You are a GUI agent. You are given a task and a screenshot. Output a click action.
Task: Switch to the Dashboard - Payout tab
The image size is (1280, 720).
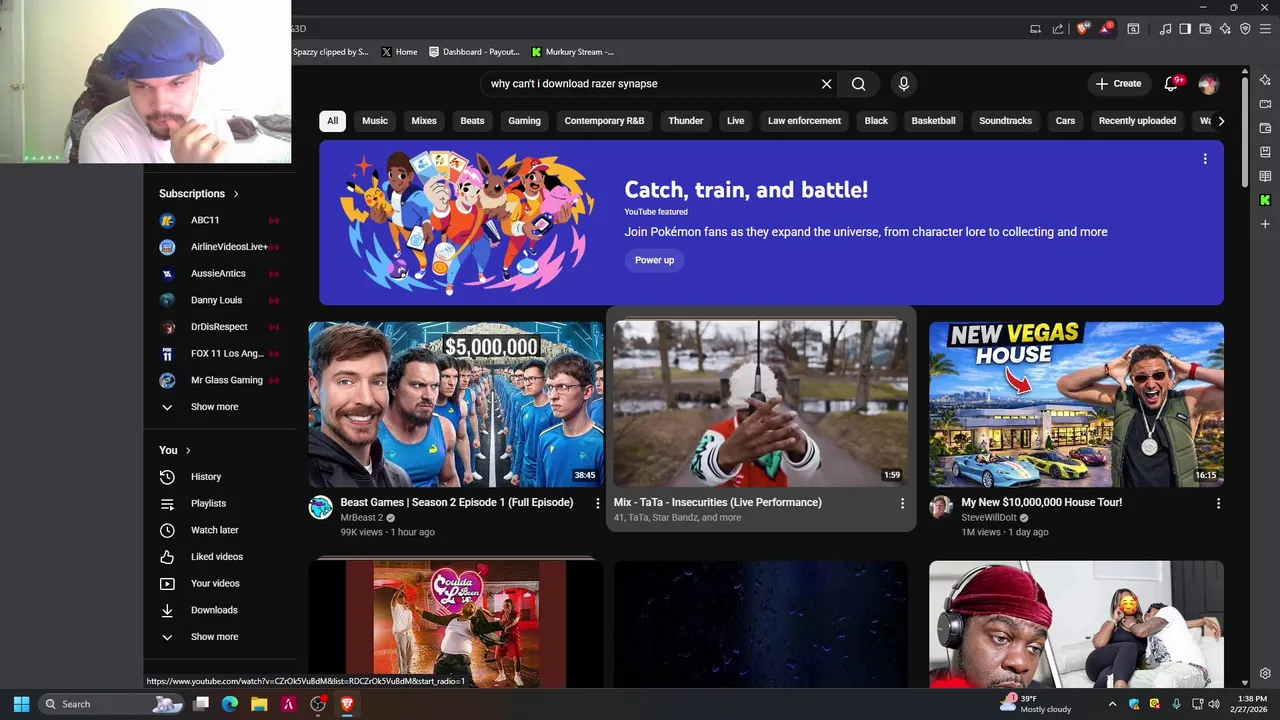(474, 52)
